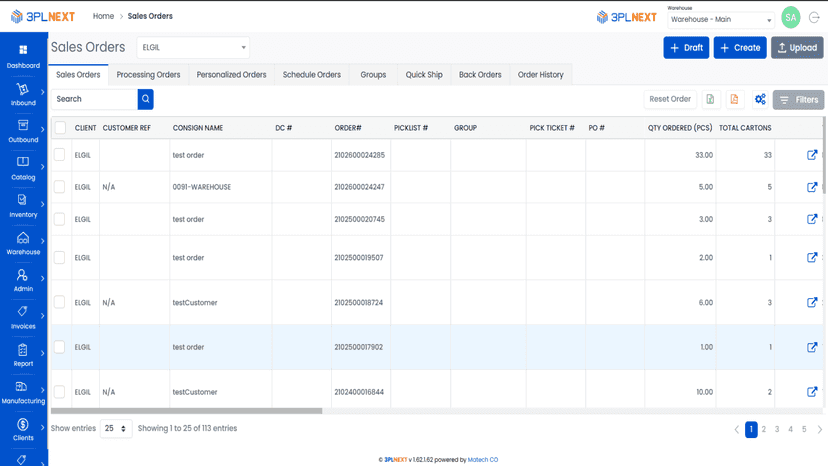The width and height of the screenshot is (828, 466).
Task: Open the Clients sidebar icon
Action: (23, 424)
